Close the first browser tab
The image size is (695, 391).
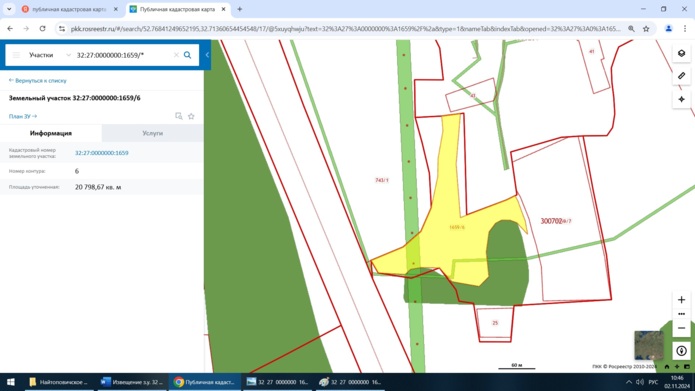click(116, 9)
